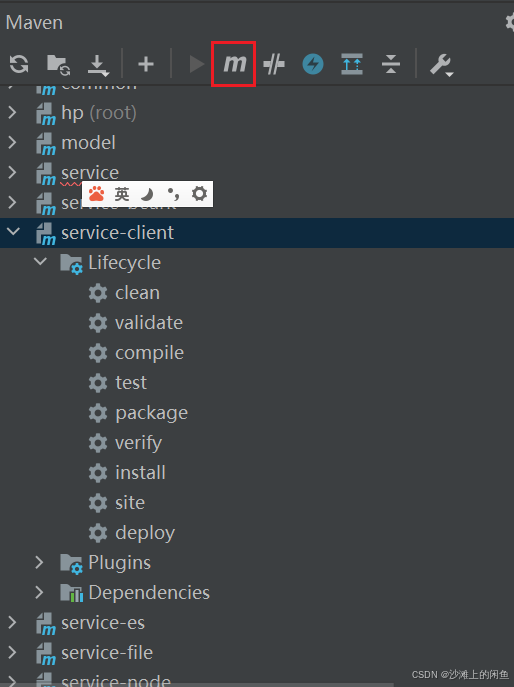
Task: Toggle input method moon icon
Action: (147, 194)
